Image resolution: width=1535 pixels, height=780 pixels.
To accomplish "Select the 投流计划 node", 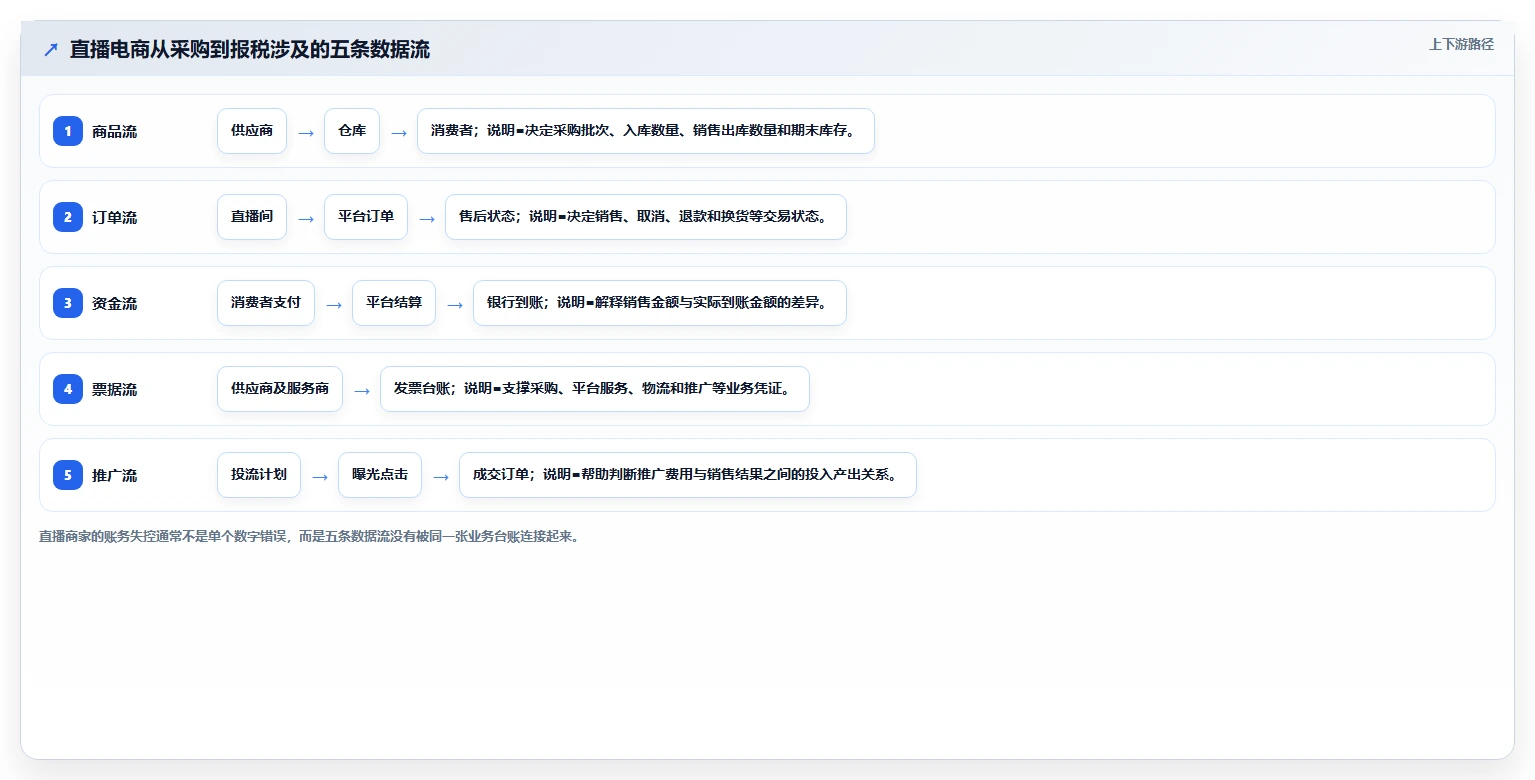I will point(259,475).
